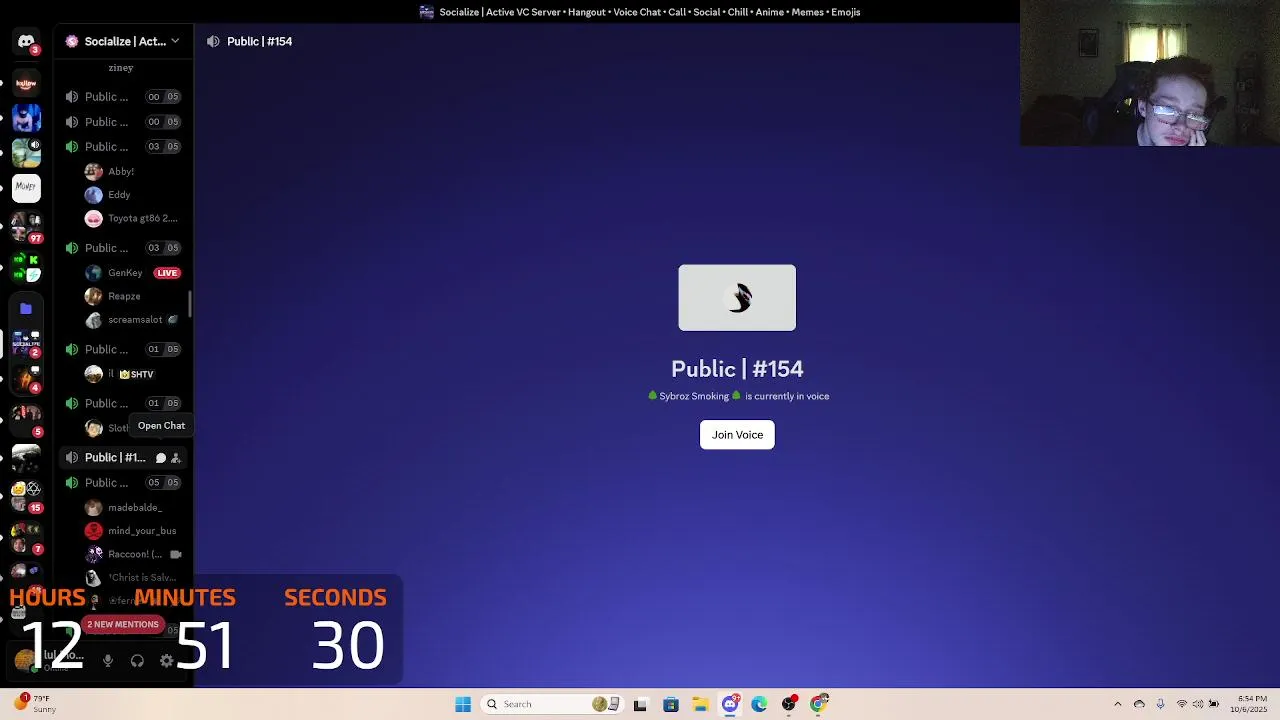Viewport: 1280px width, 720px height.
Task: Click the Public #154 channel thumbnail
Action: tap(737, 298)
